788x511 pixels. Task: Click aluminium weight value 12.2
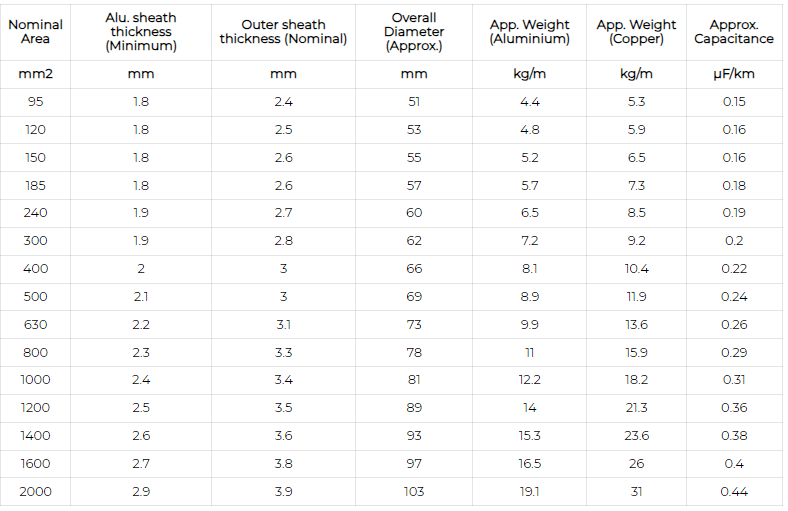529,380
